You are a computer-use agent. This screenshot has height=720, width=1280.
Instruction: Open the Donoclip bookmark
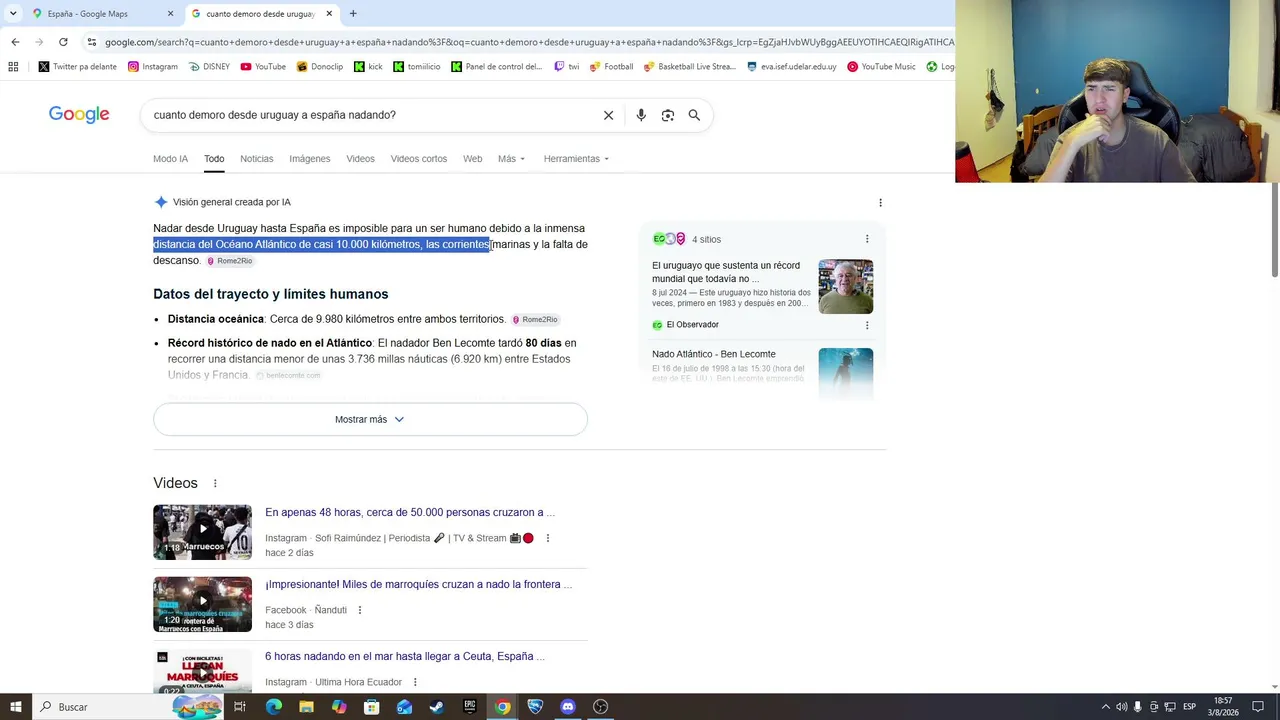[x=320, y=67]
